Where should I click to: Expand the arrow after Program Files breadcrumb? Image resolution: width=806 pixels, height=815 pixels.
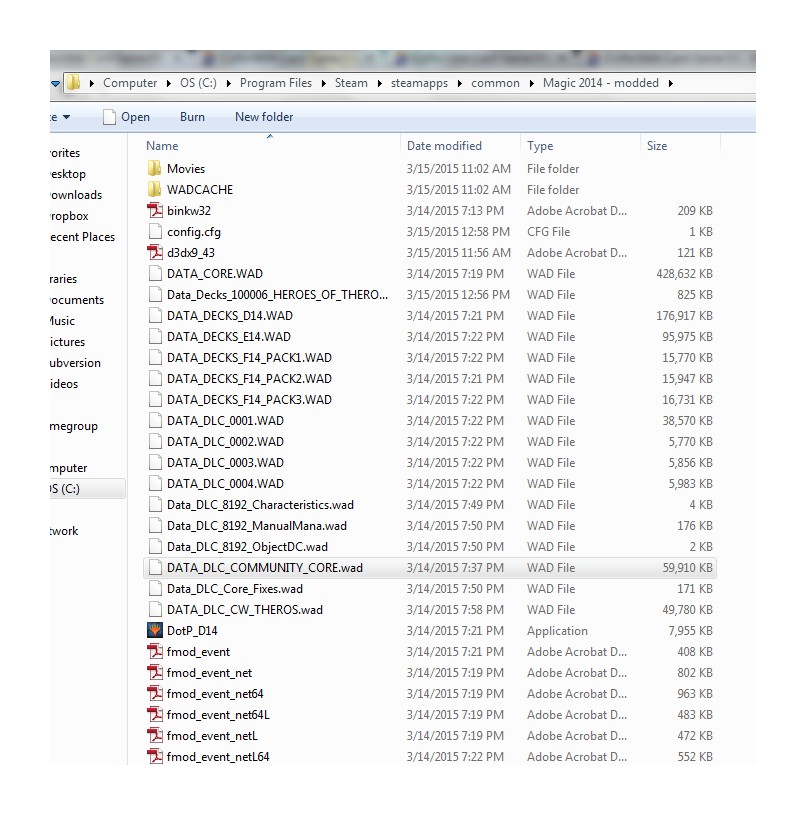(x=321, y=83)
